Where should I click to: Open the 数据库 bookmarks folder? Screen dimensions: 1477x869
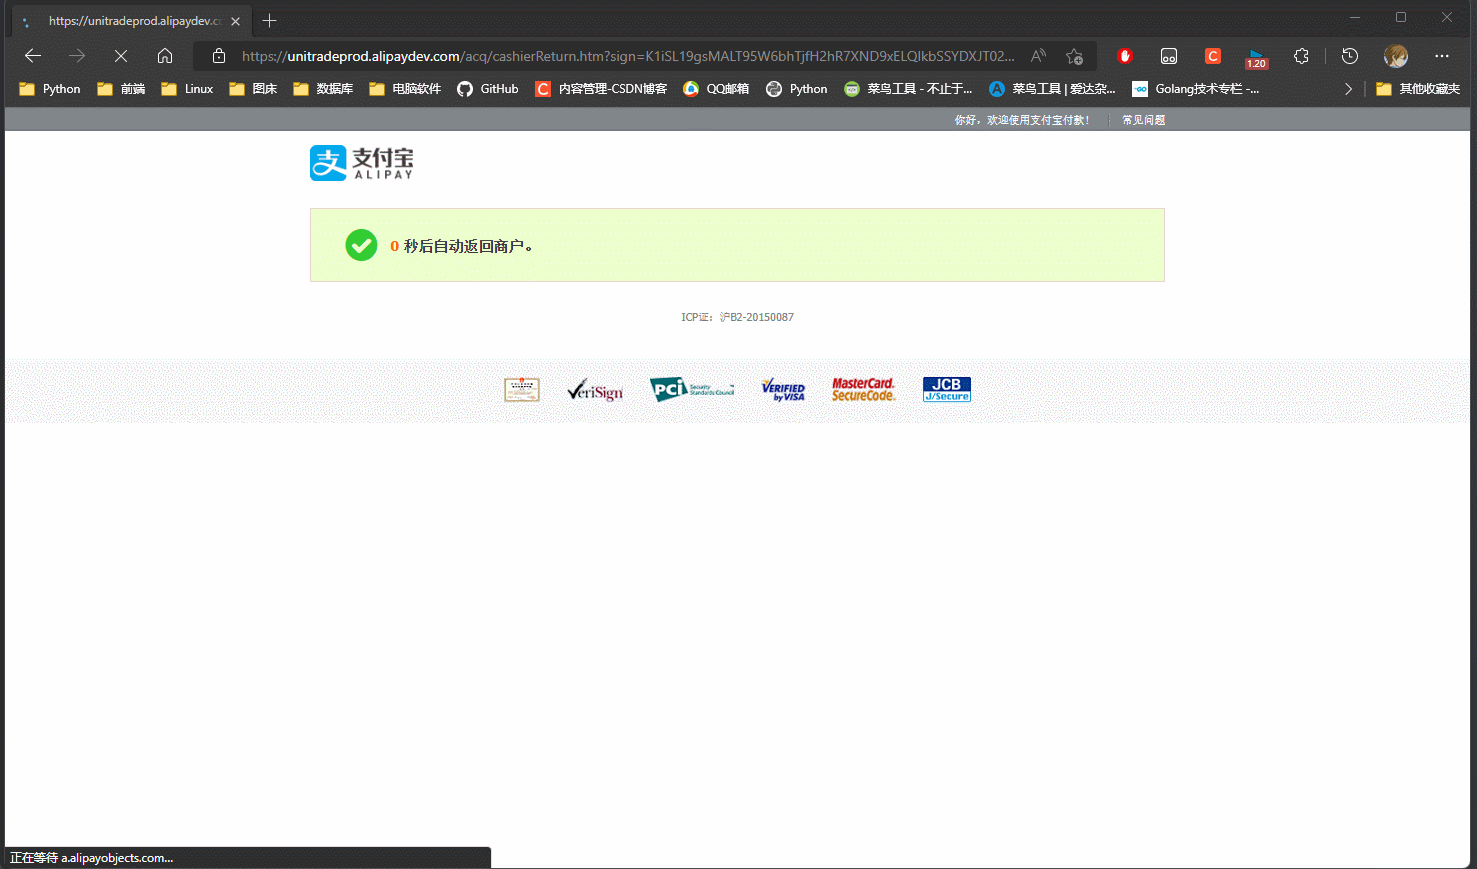pos(323,89)
